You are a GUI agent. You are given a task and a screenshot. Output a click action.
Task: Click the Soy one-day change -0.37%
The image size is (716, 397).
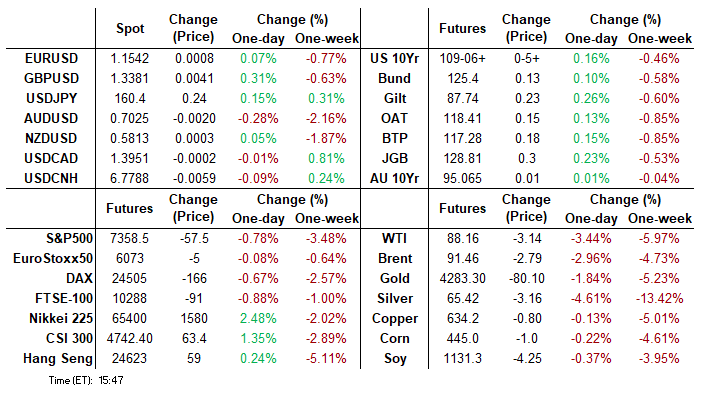[591, 359]
